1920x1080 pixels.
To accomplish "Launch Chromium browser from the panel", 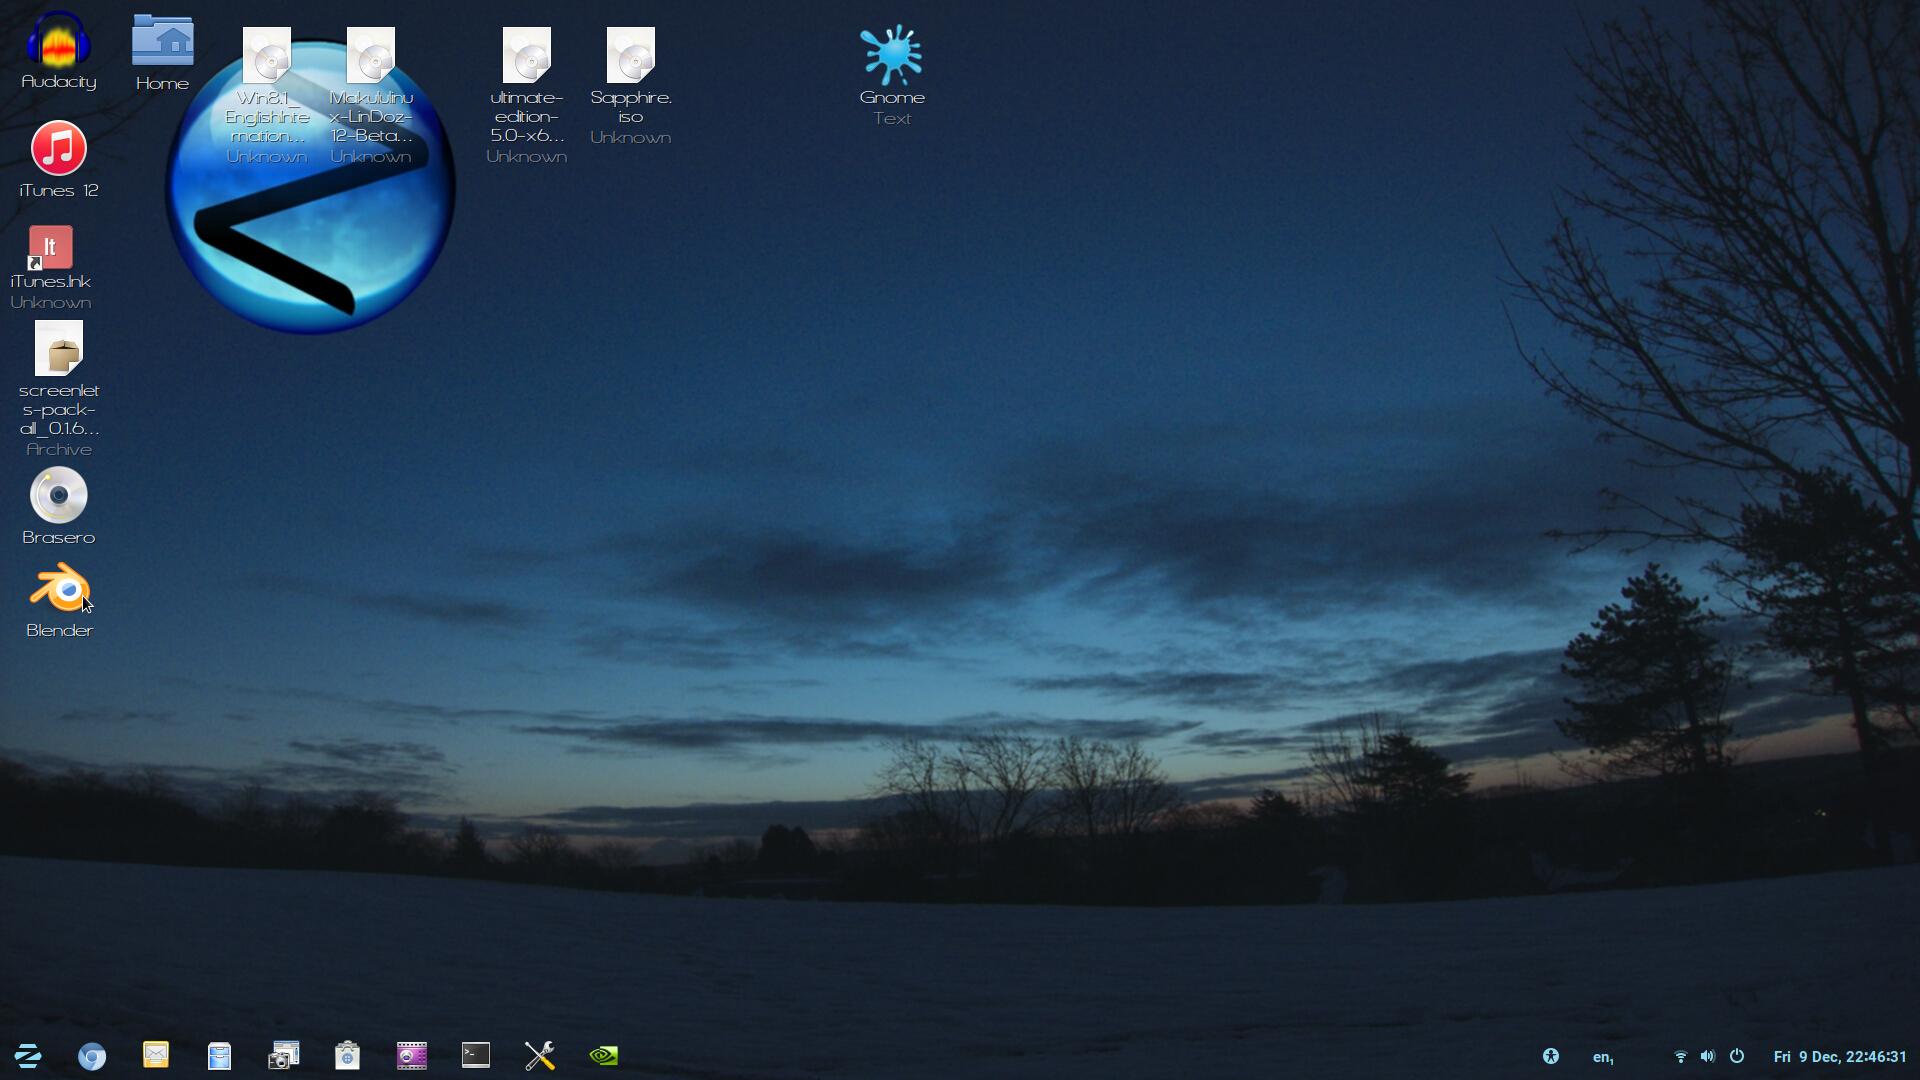I will 92,1056.
